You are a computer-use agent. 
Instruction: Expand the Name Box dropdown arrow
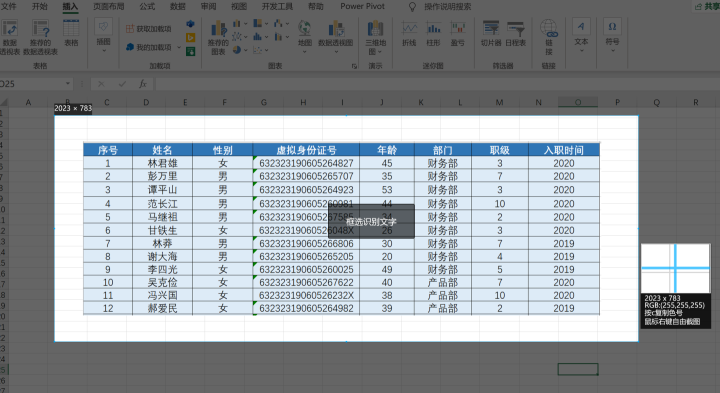(x=68, y=84)
